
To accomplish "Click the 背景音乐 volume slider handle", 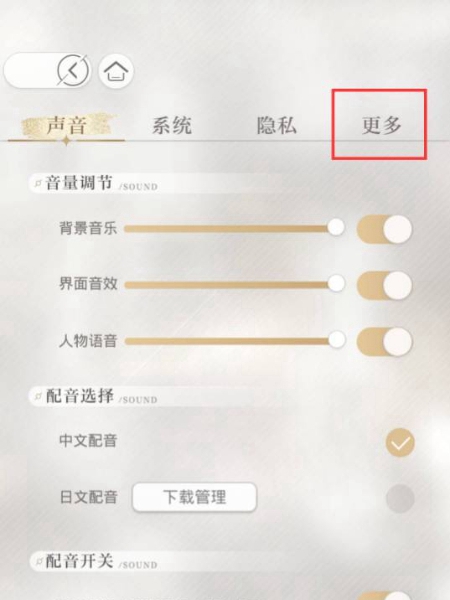I will 336,227.
